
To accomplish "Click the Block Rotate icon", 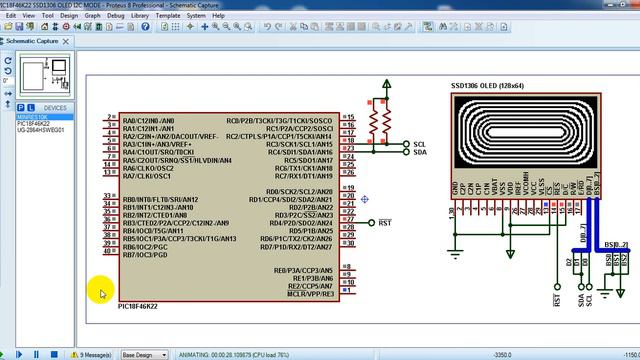I will pyautogui.click(x=351, y=27).
